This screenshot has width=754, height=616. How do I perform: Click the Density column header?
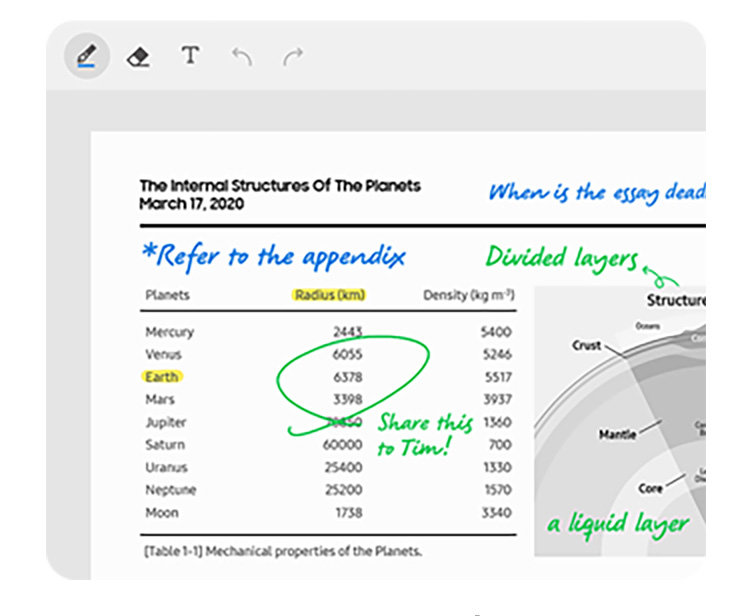click(468, 295)
